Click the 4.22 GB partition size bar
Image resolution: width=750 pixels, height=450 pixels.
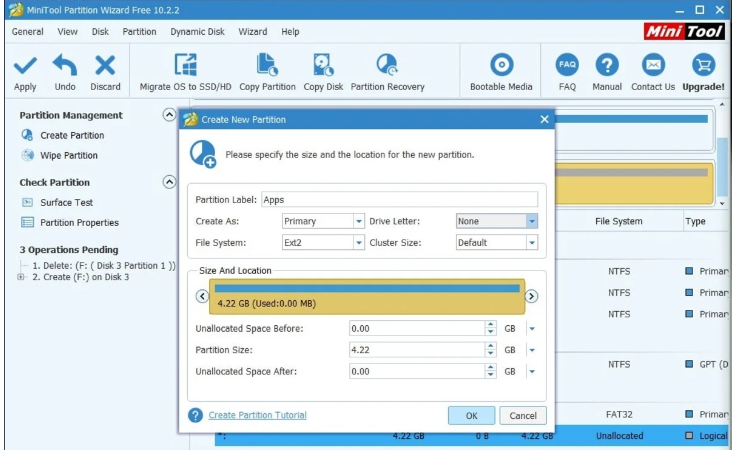point(367,296)
